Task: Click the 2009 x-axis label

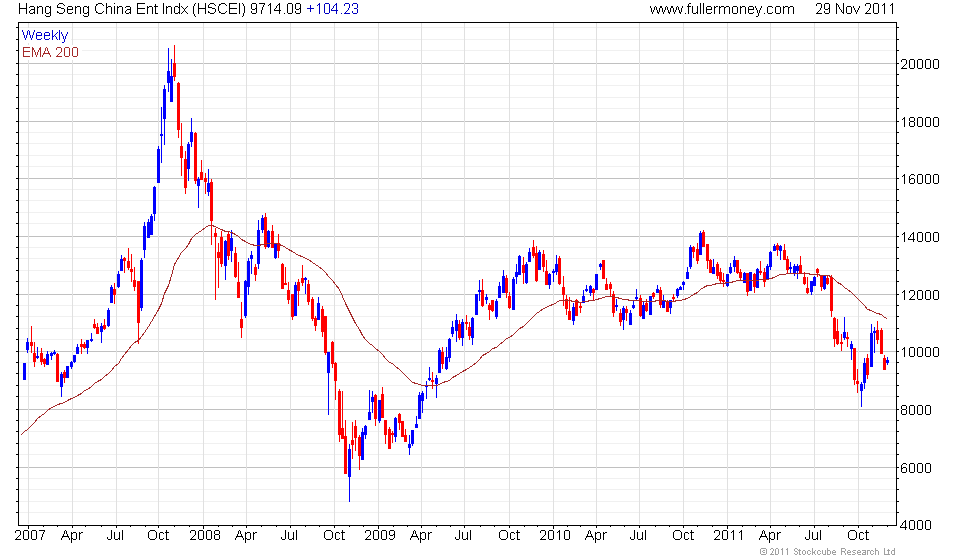Action: pos(380,536)
